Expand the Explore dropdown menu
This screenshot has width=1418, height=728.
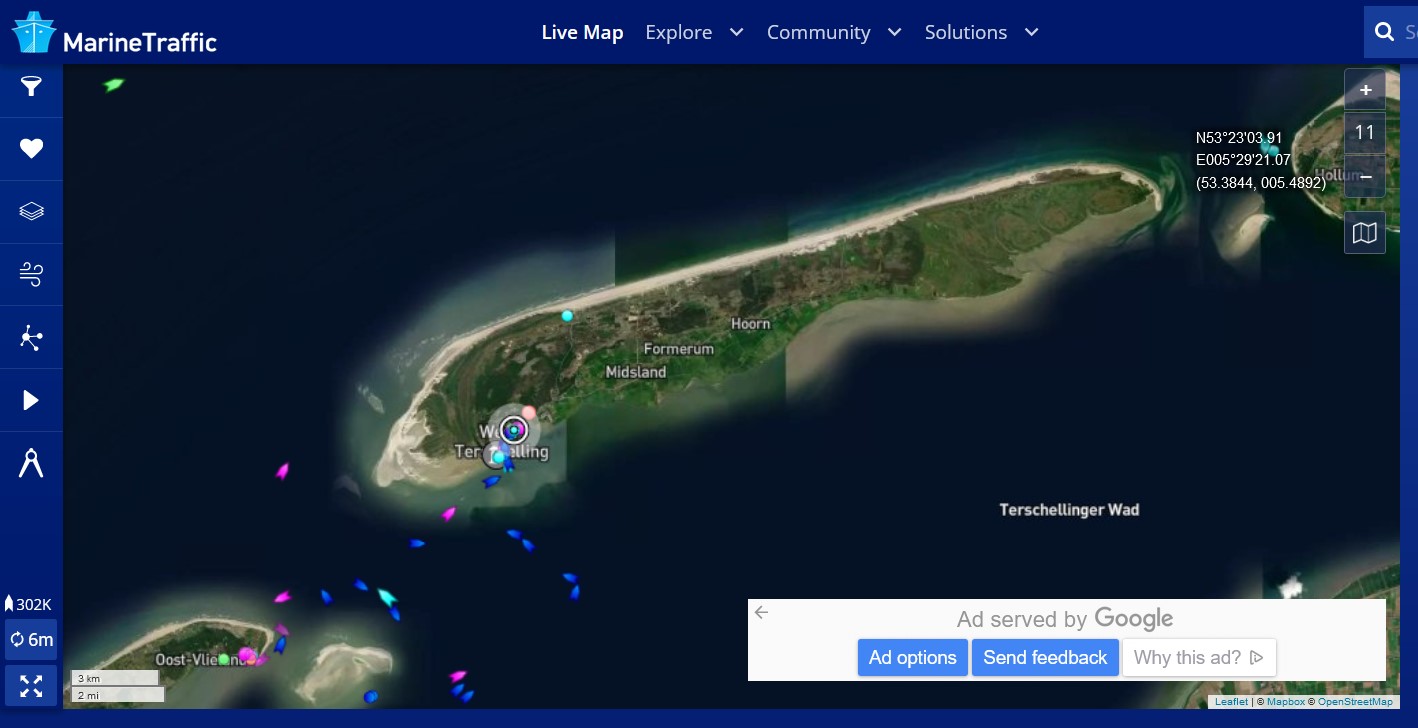click(x=694, y=32)
